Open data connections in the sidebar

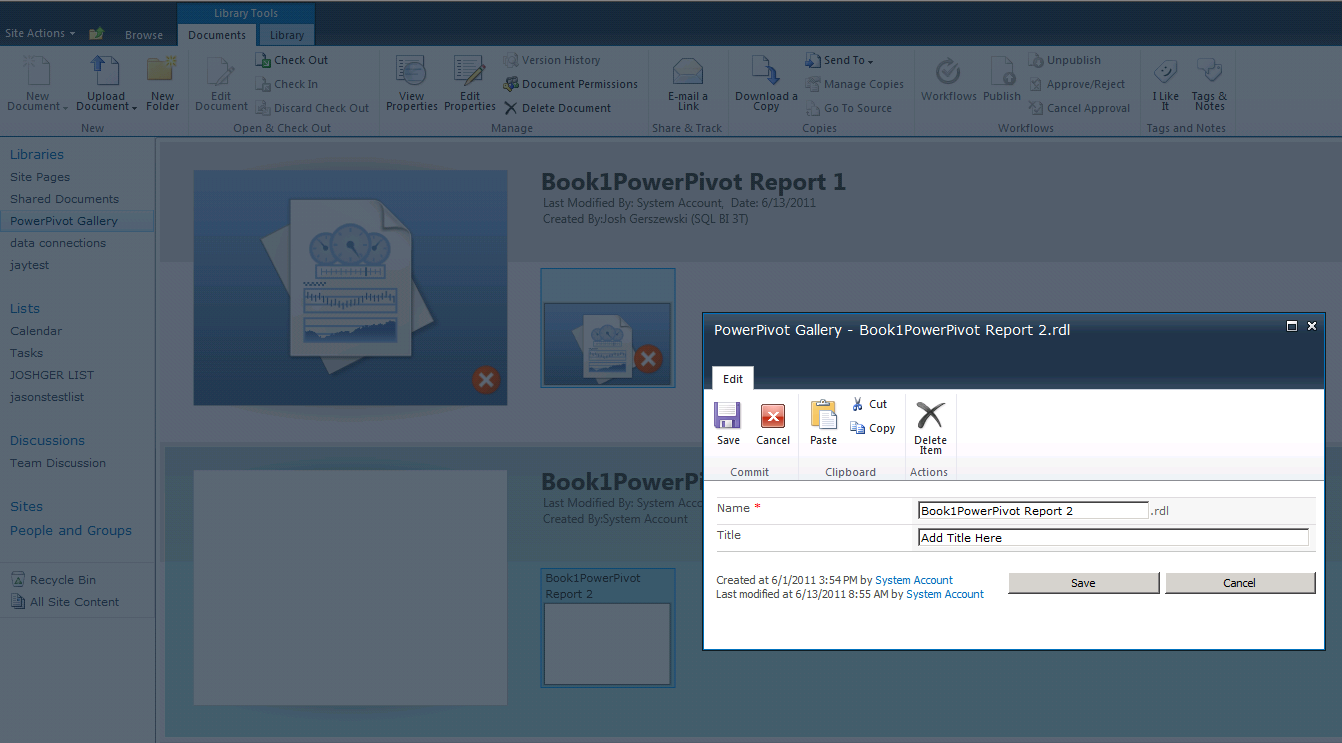pos(58,243)
